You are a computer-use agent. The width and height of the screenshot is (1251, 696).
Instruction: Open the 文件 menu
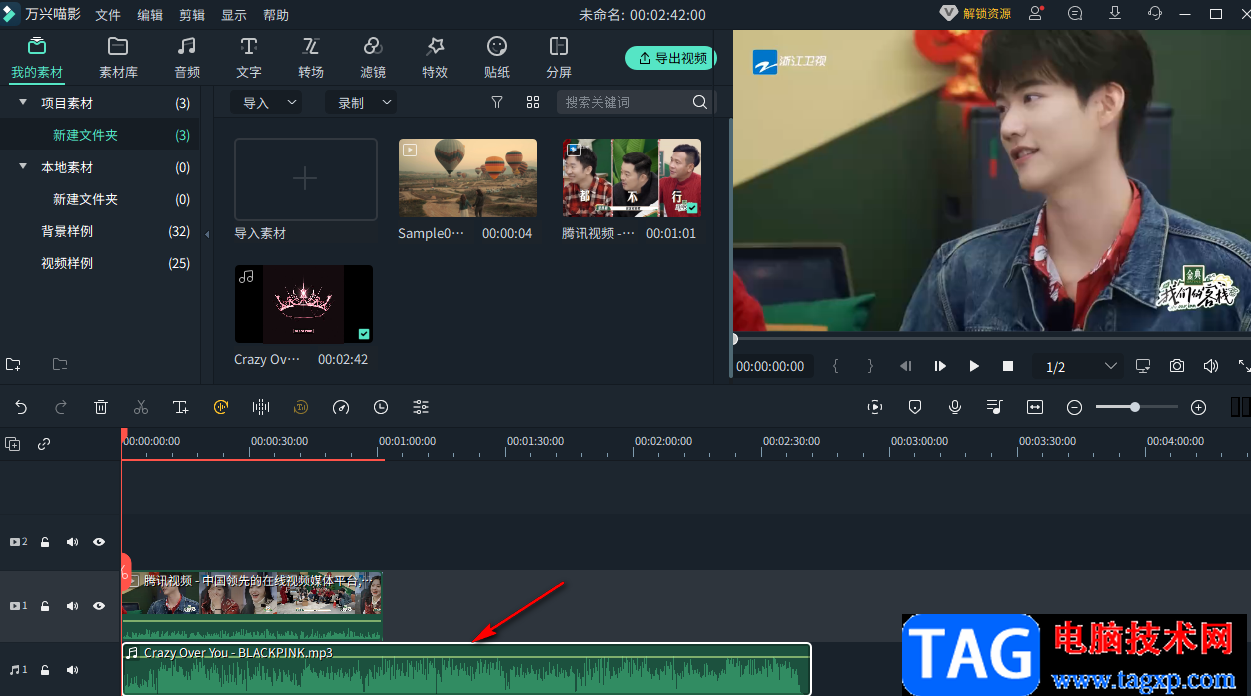tap(108, 15)
